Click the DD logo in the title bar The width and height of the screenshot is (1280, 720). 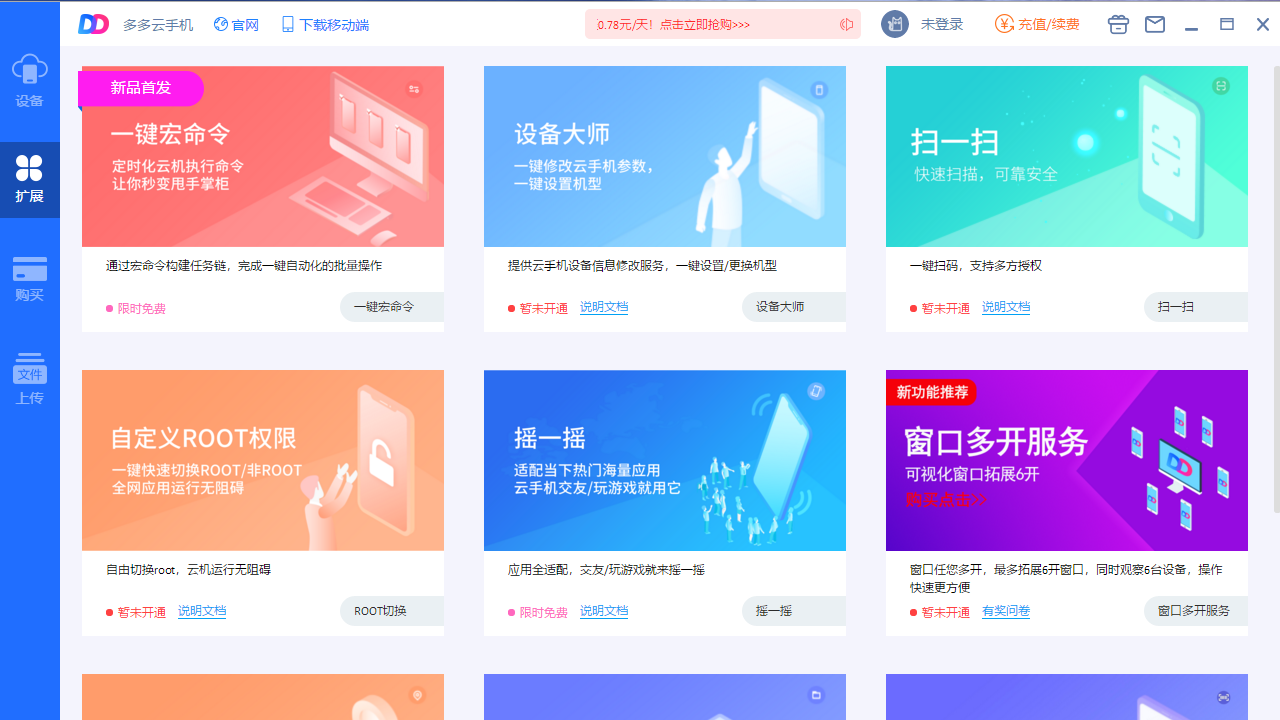(93, 24)
